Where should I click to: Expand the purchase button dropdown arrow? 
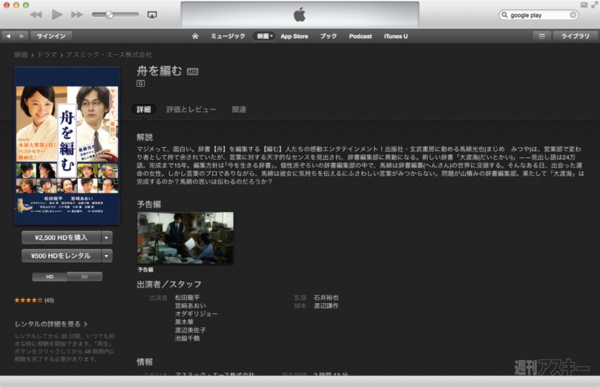[107, 238]
